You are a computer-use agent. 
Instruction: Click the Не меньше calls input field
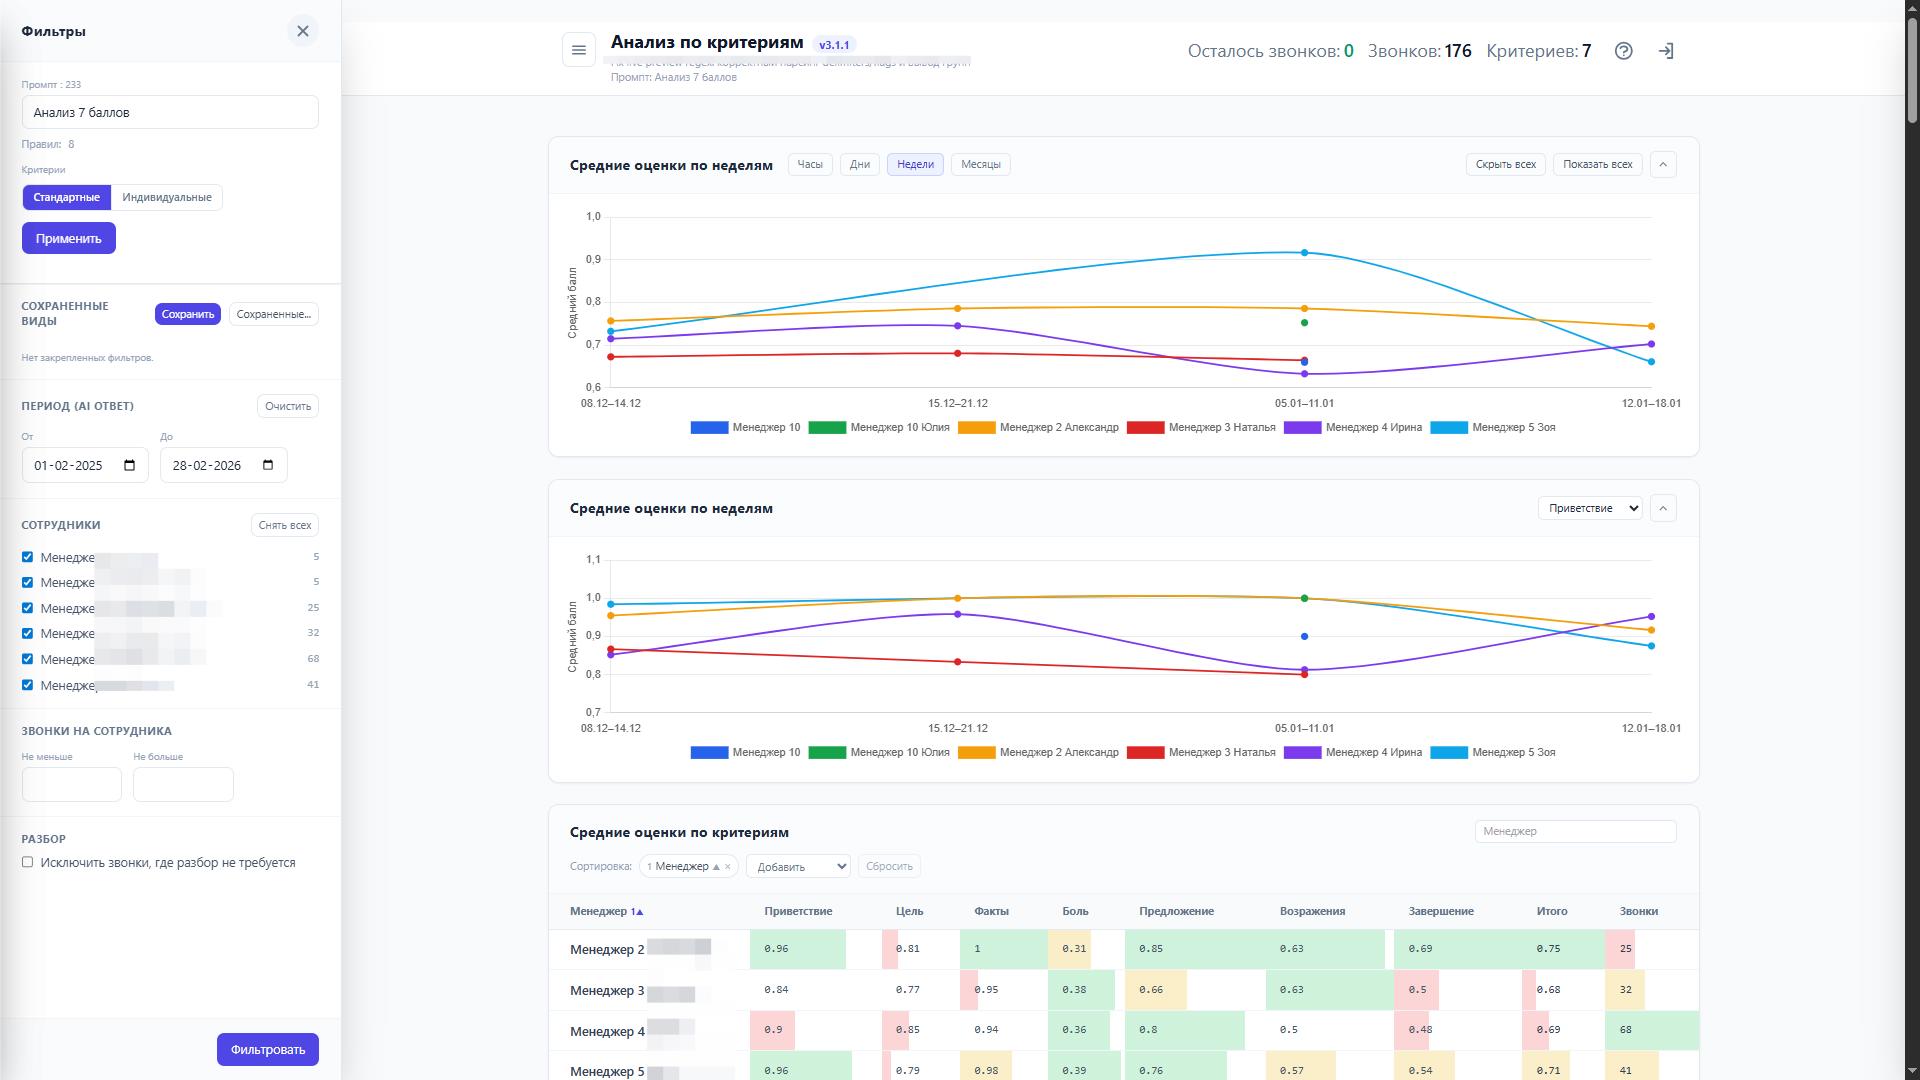(x=72, y=784)
